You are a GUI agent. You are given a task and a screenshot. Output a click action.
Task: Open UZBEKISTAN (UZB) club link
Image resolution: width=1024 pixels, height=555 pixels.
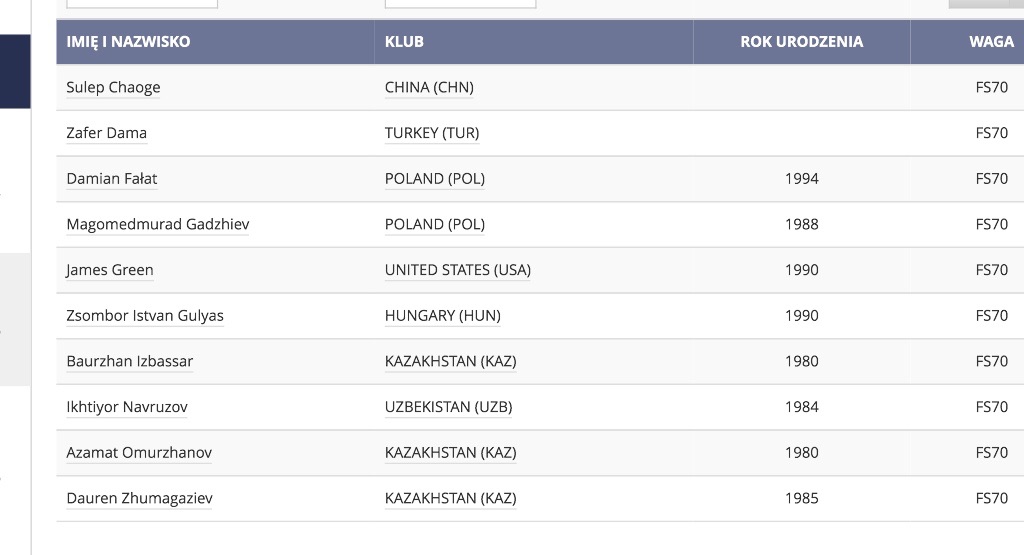coord(449,407)
